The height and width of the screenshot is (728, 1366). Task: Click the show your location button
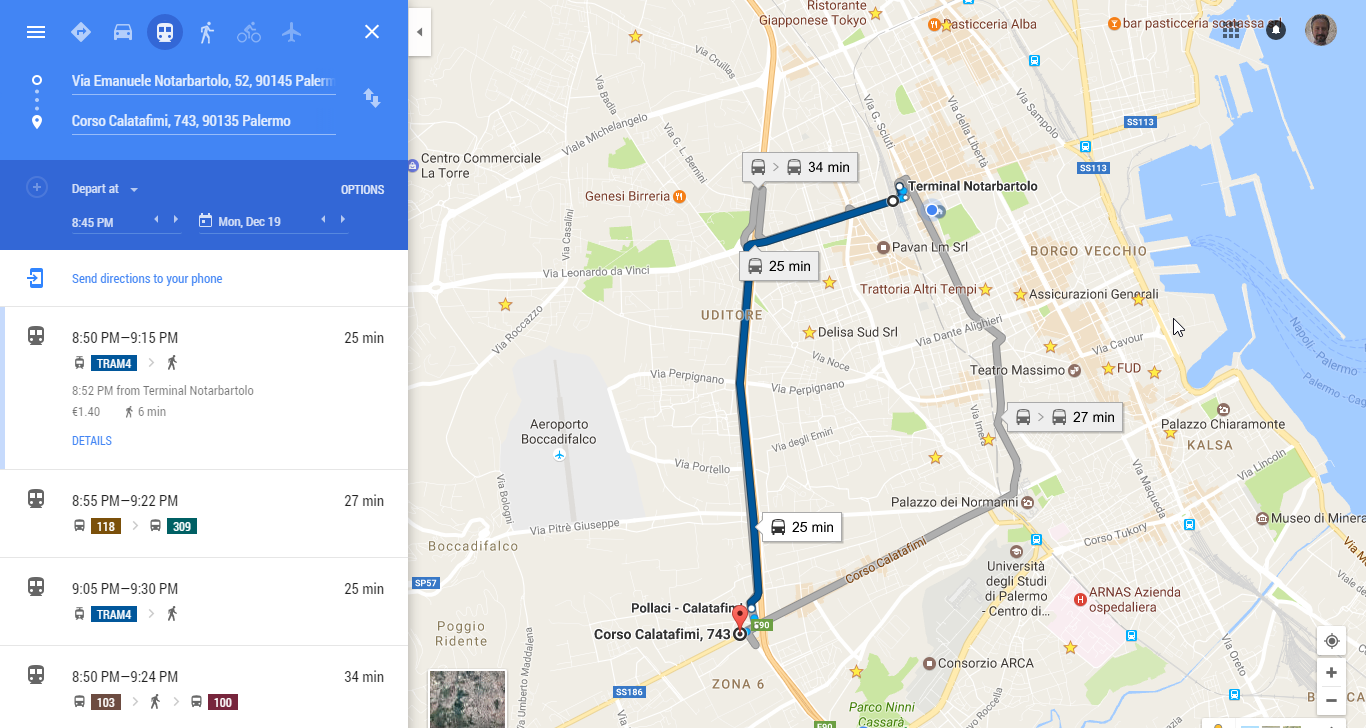coord(1331,641)
